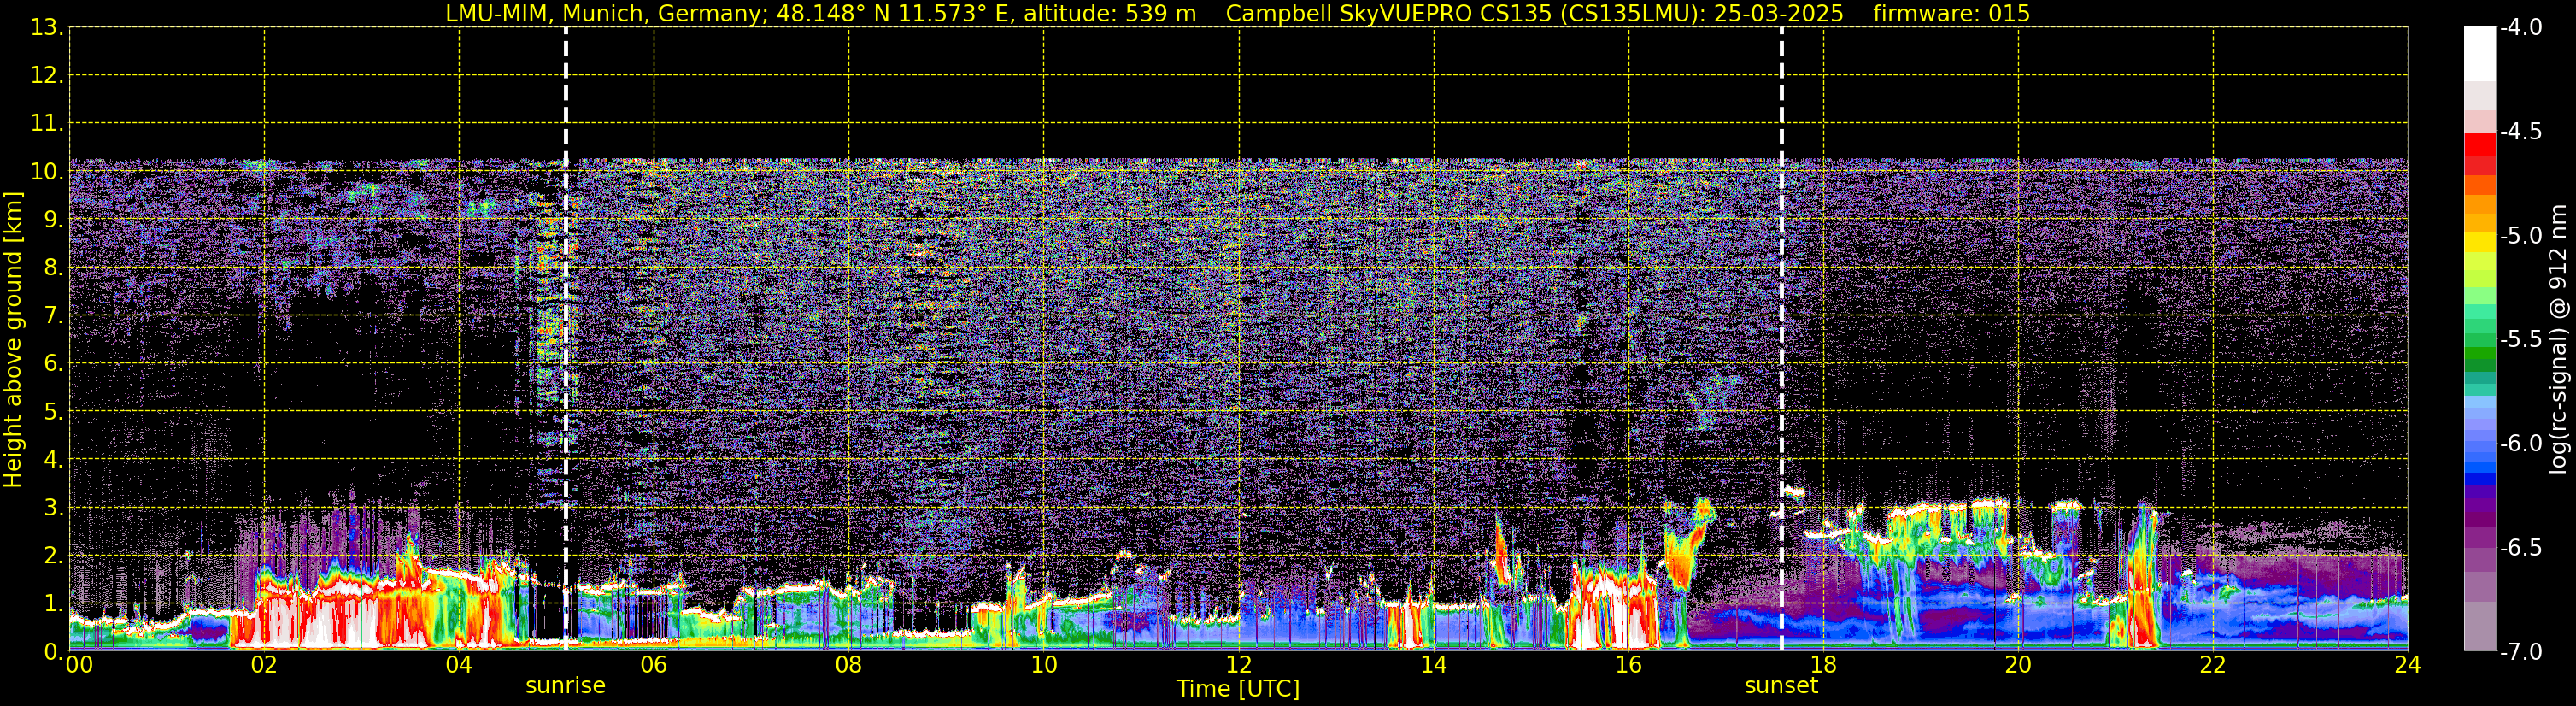
Task: Click the '-6.0' colorbar tick label
Action: [x=2520, y=444]
